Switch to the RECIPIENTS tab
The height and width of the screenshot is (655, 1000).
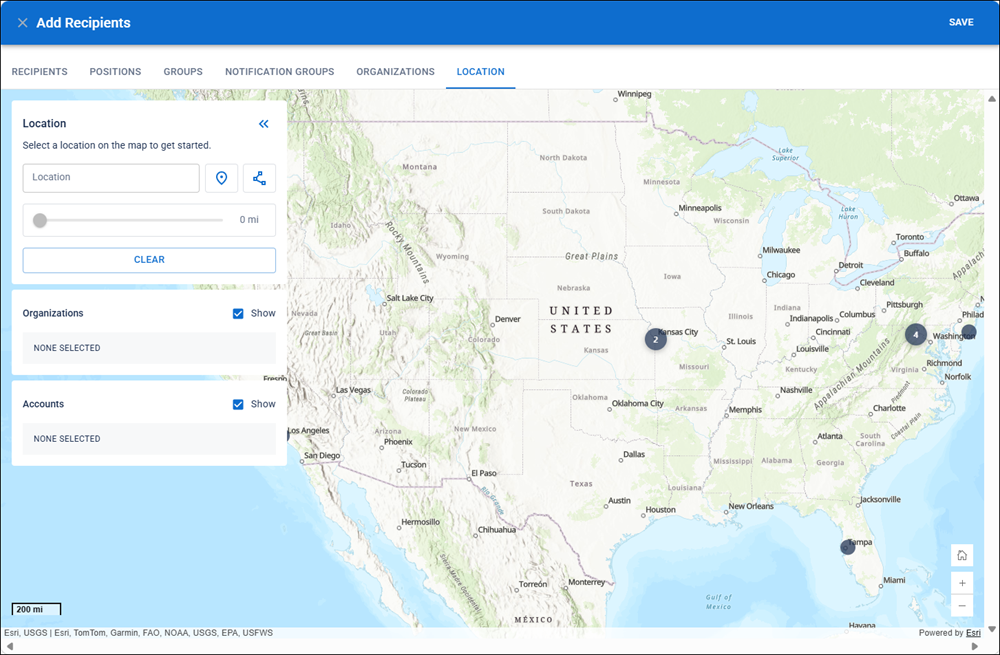[40, 71]
